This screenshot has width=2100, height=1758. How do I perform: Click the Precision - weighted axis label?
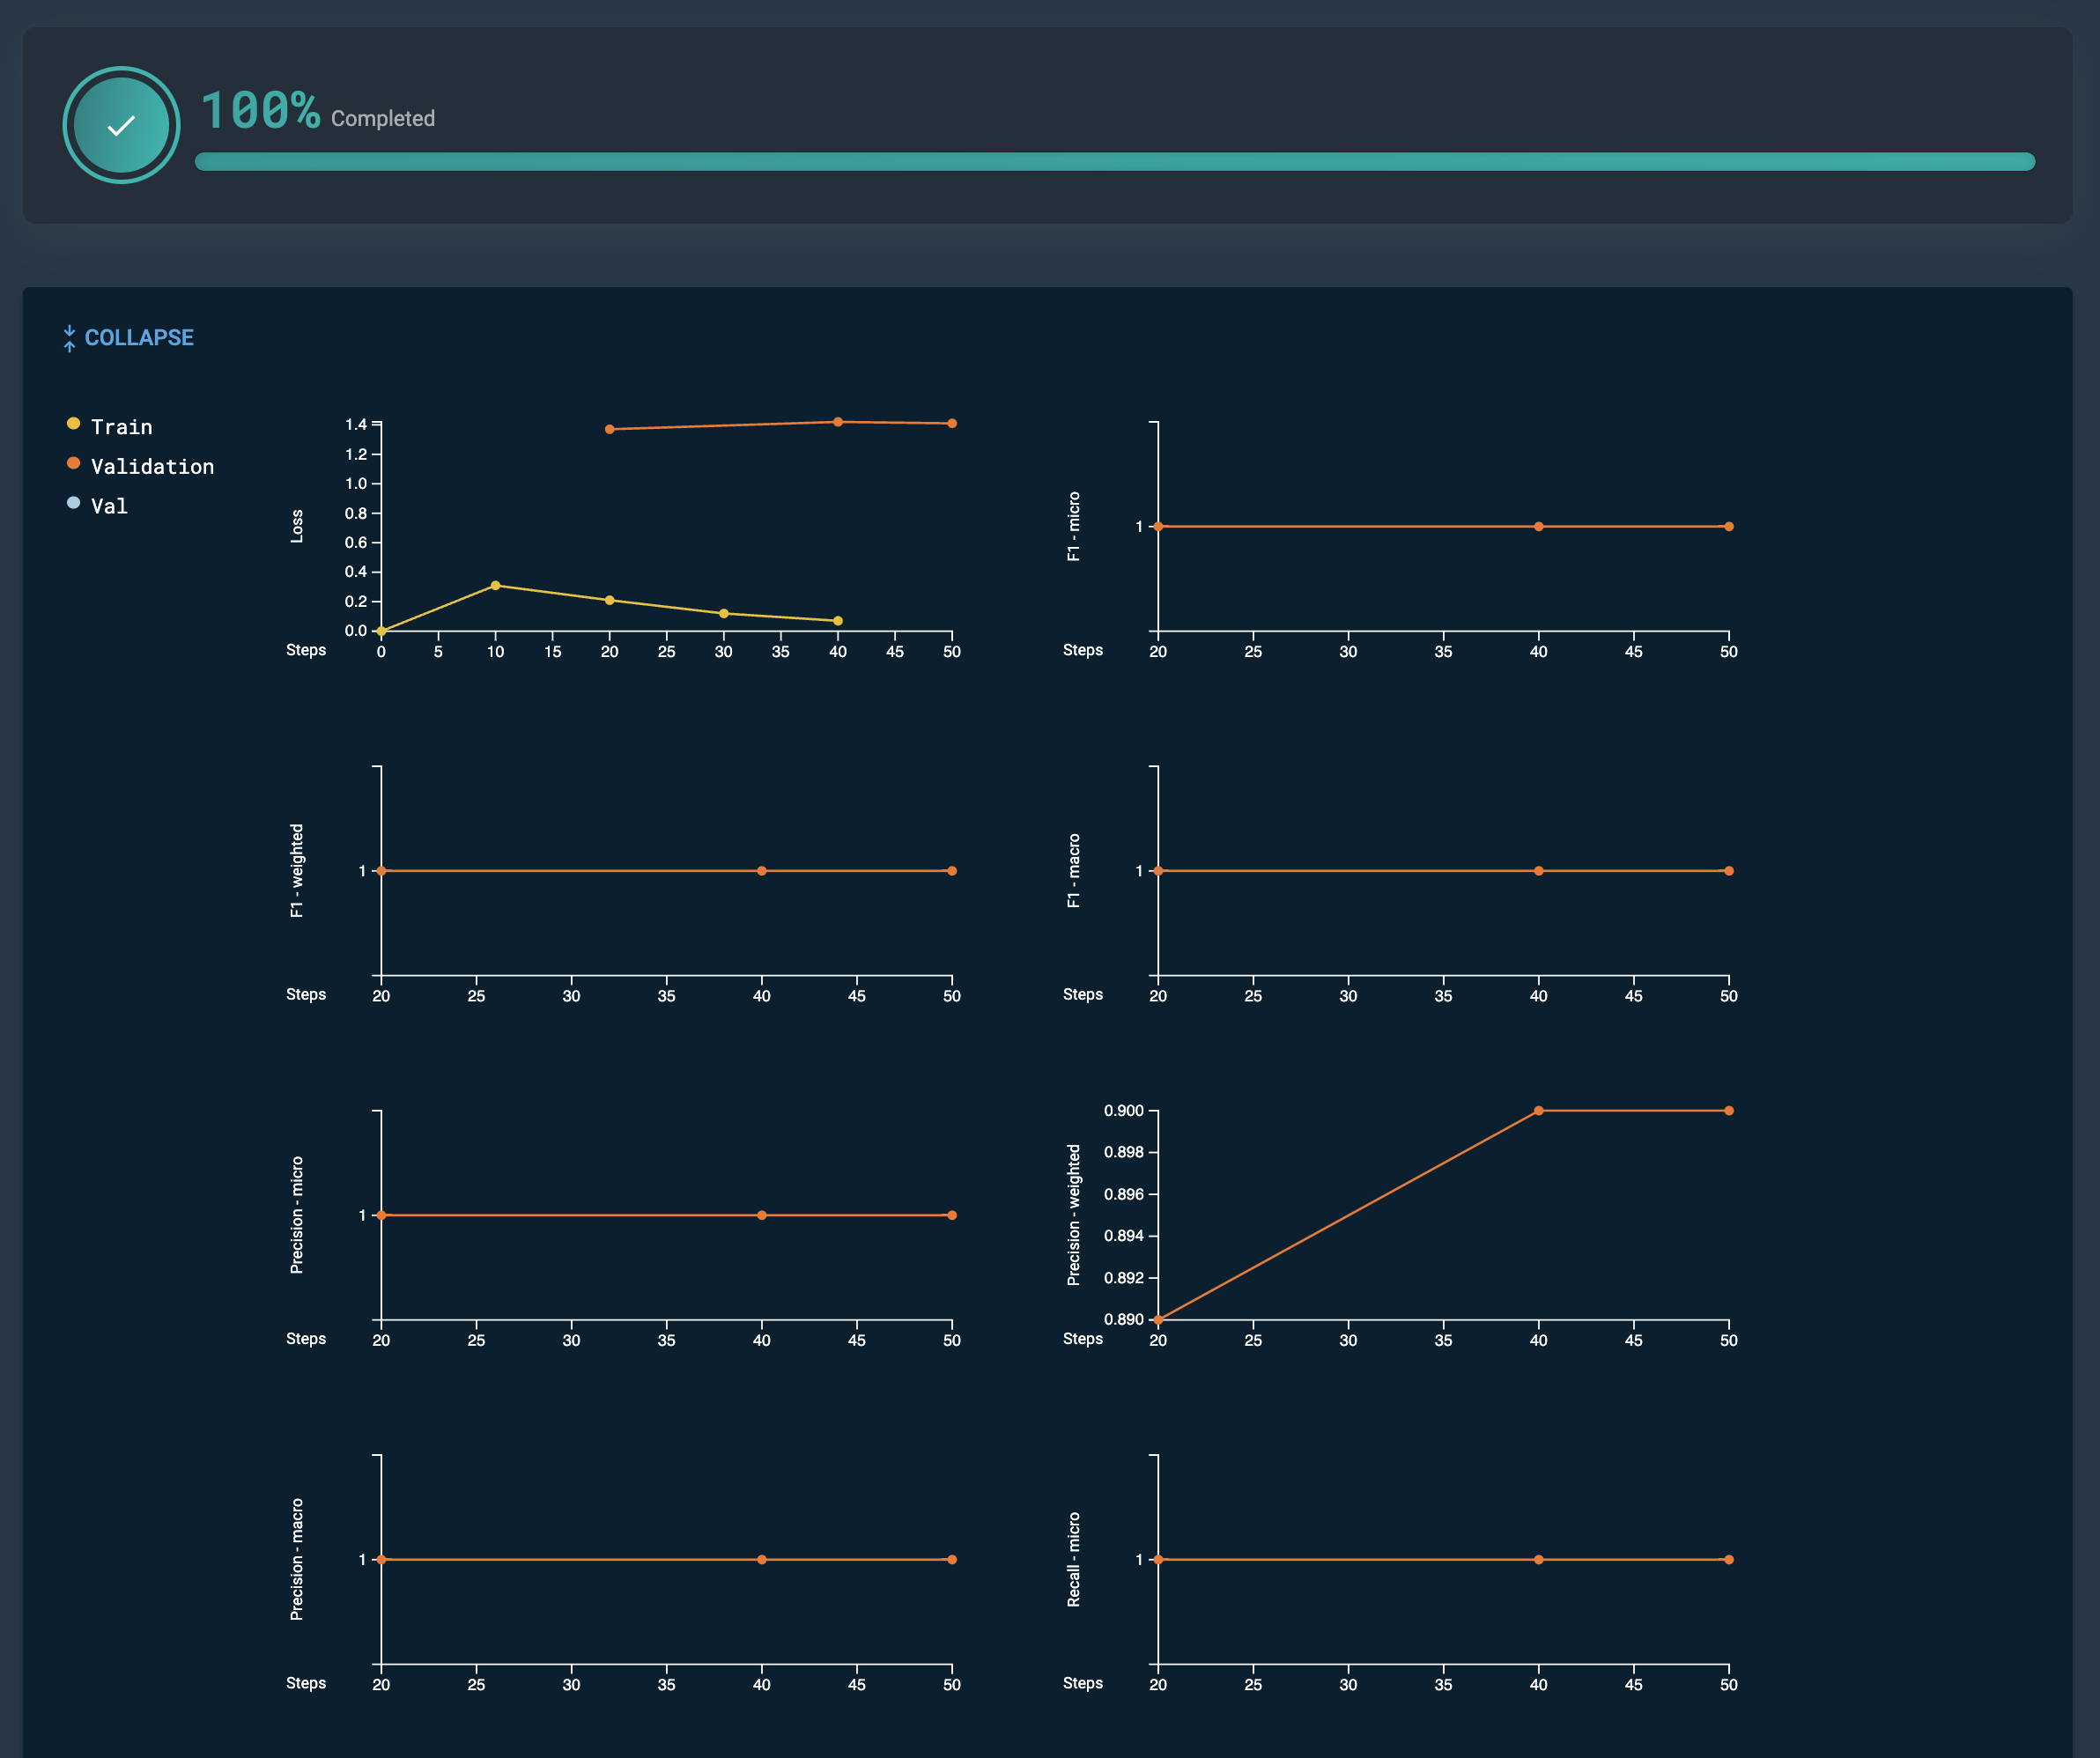(x=1074, y=1215)
